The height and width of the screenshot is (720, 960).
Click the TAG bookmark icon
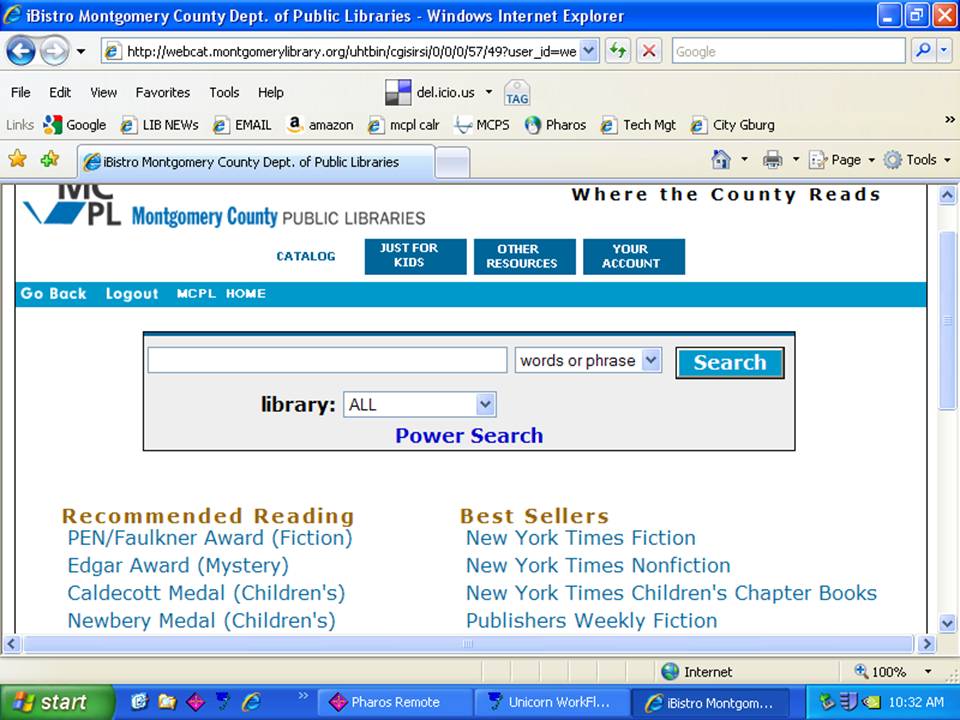coord(517,93)
